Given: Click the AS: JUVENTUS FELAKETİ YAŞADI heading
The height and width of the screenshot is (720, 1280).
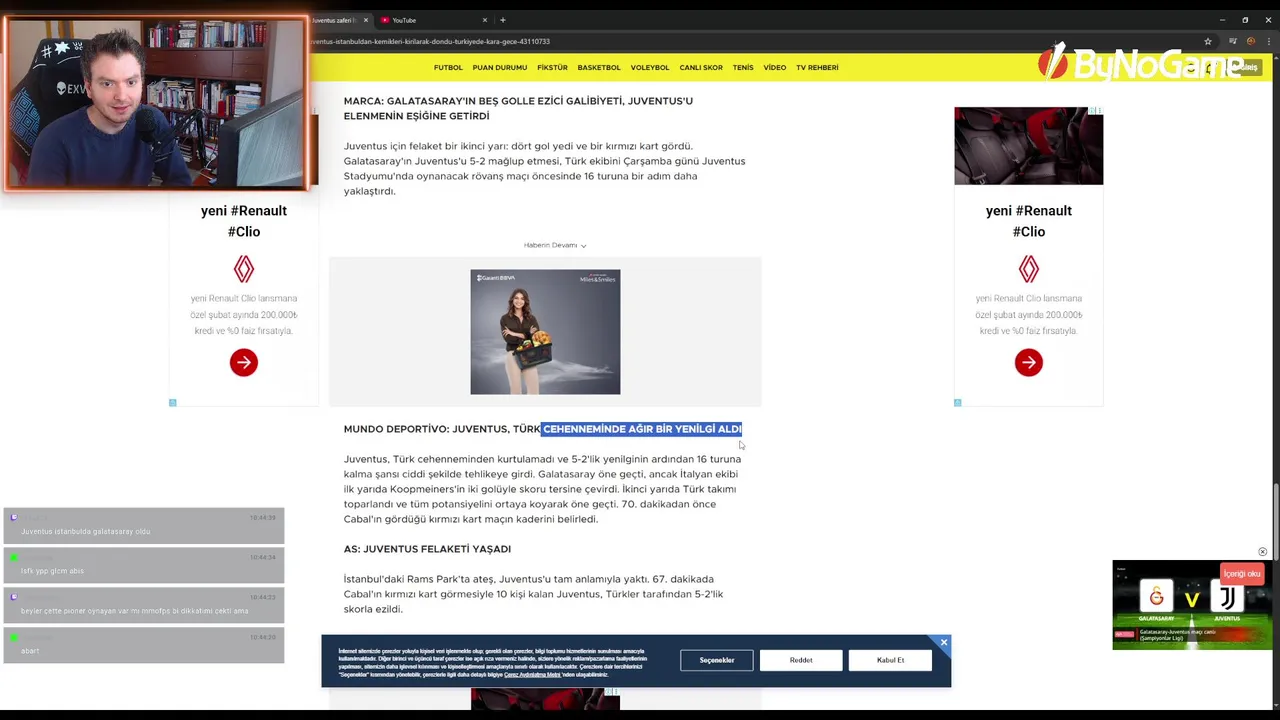Looking at the screenshot, I should coord(427,549).
